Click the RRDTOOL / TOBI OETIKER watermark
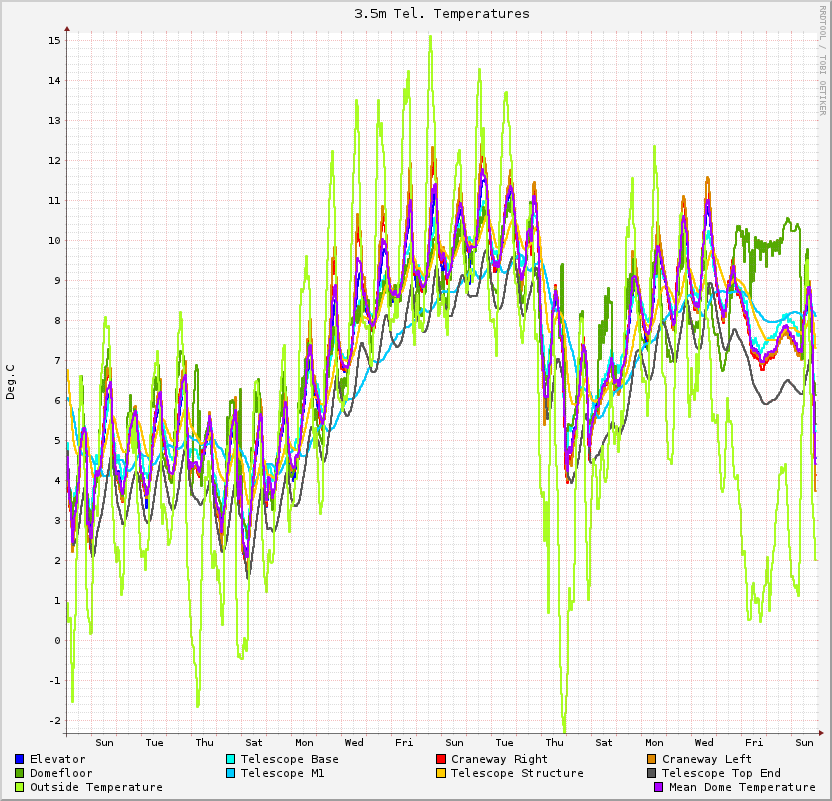The image size is (832, 801). pos(823,60)
